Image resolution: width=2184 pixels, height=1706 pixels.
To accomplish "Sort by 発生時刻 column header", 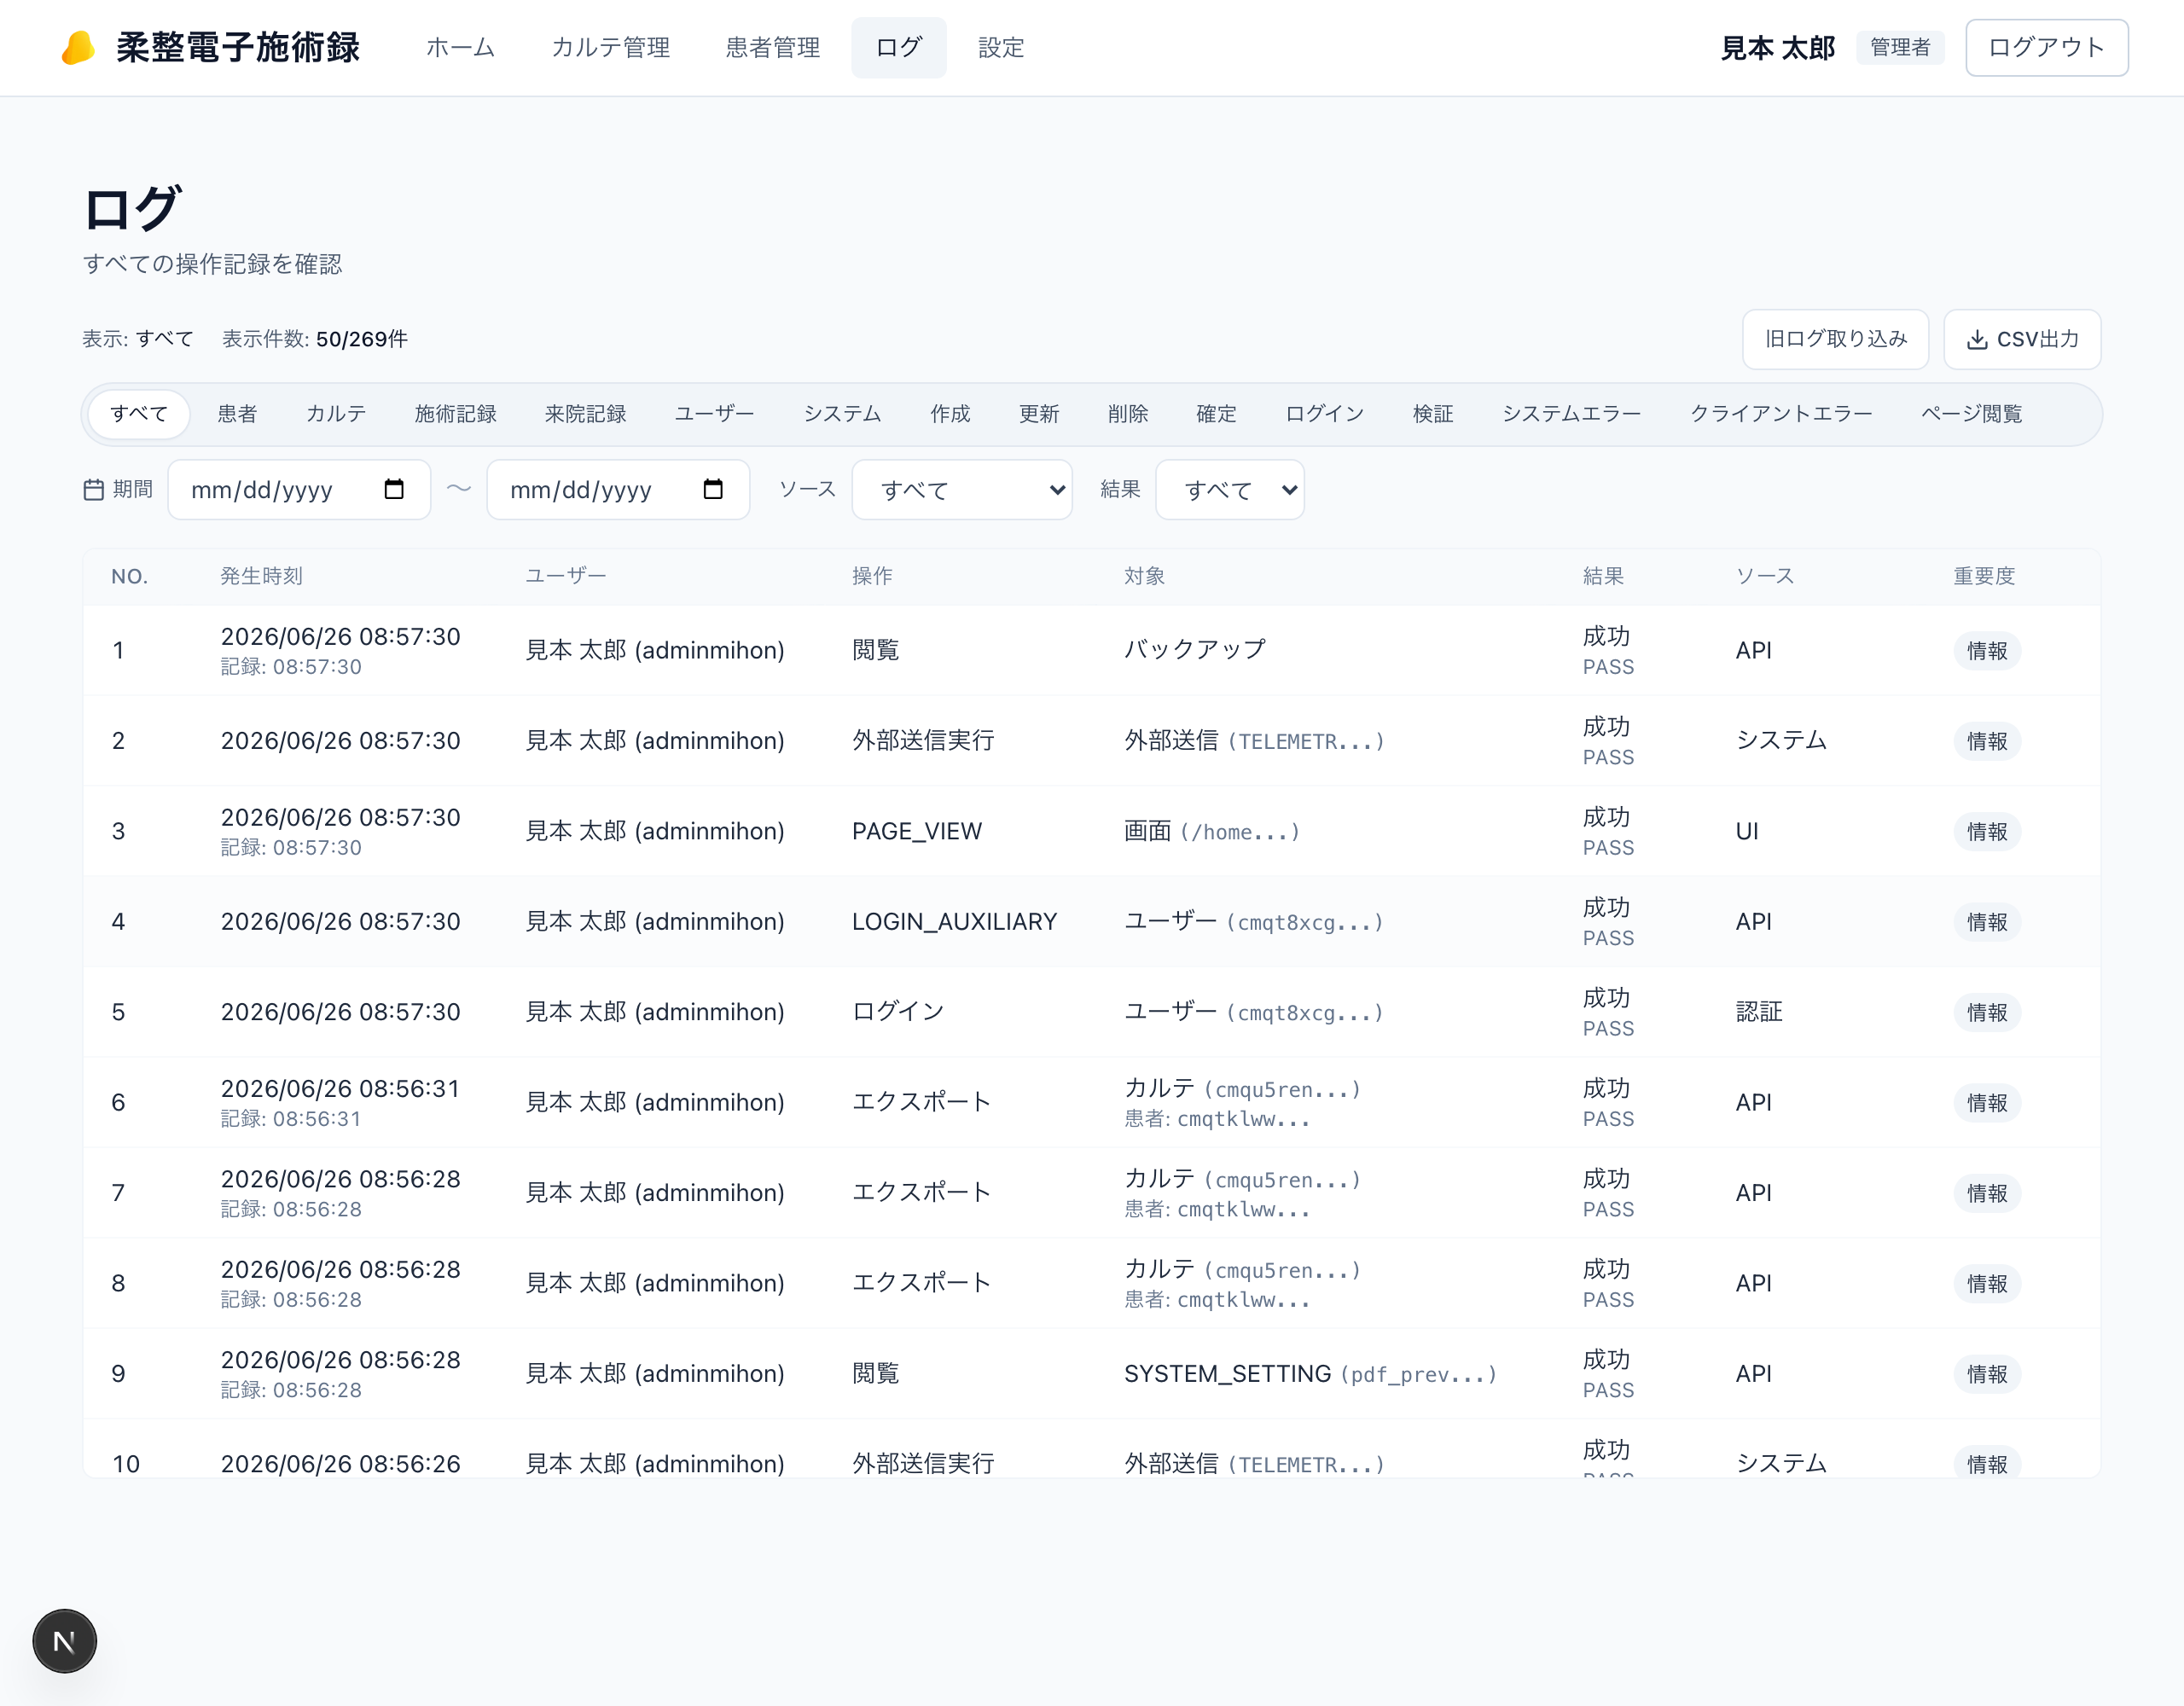I will coord(261,576).
